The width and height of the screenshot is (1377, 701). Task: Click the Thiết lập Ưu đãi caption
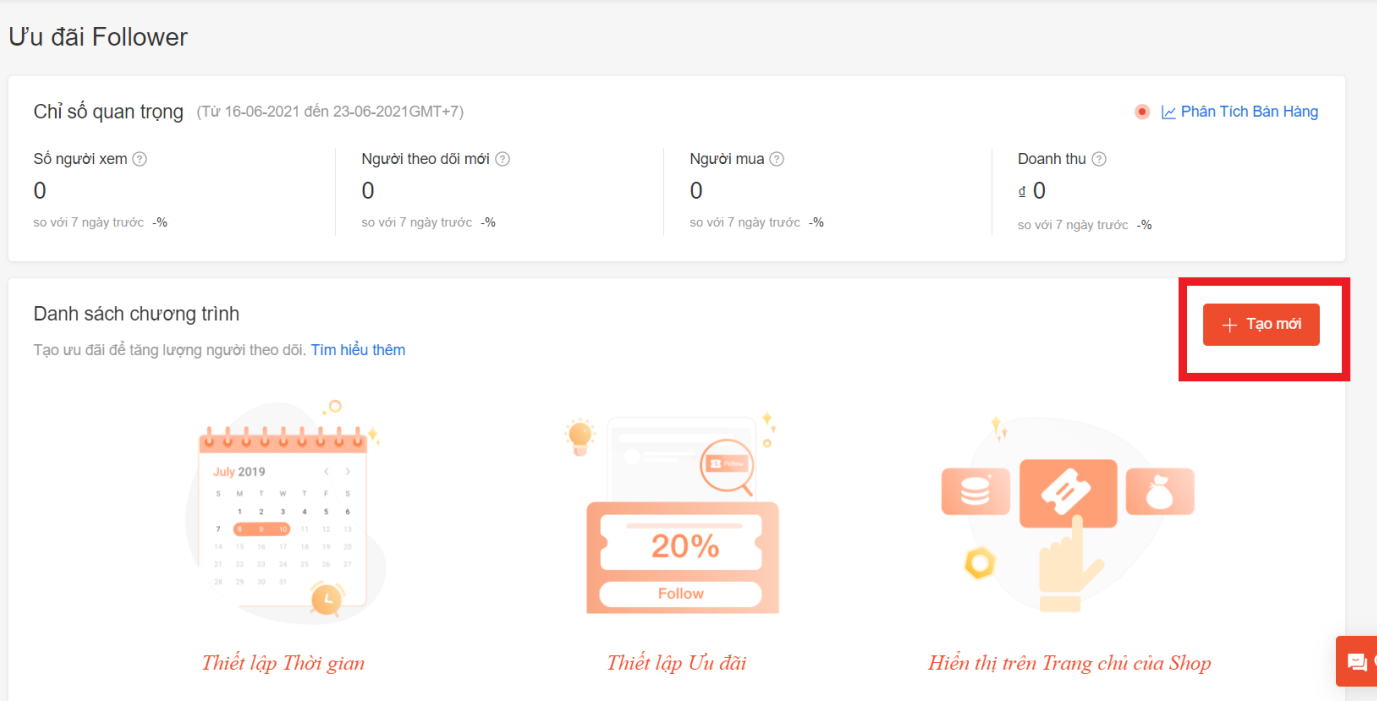pyautogui.click(x=676, y=663)
